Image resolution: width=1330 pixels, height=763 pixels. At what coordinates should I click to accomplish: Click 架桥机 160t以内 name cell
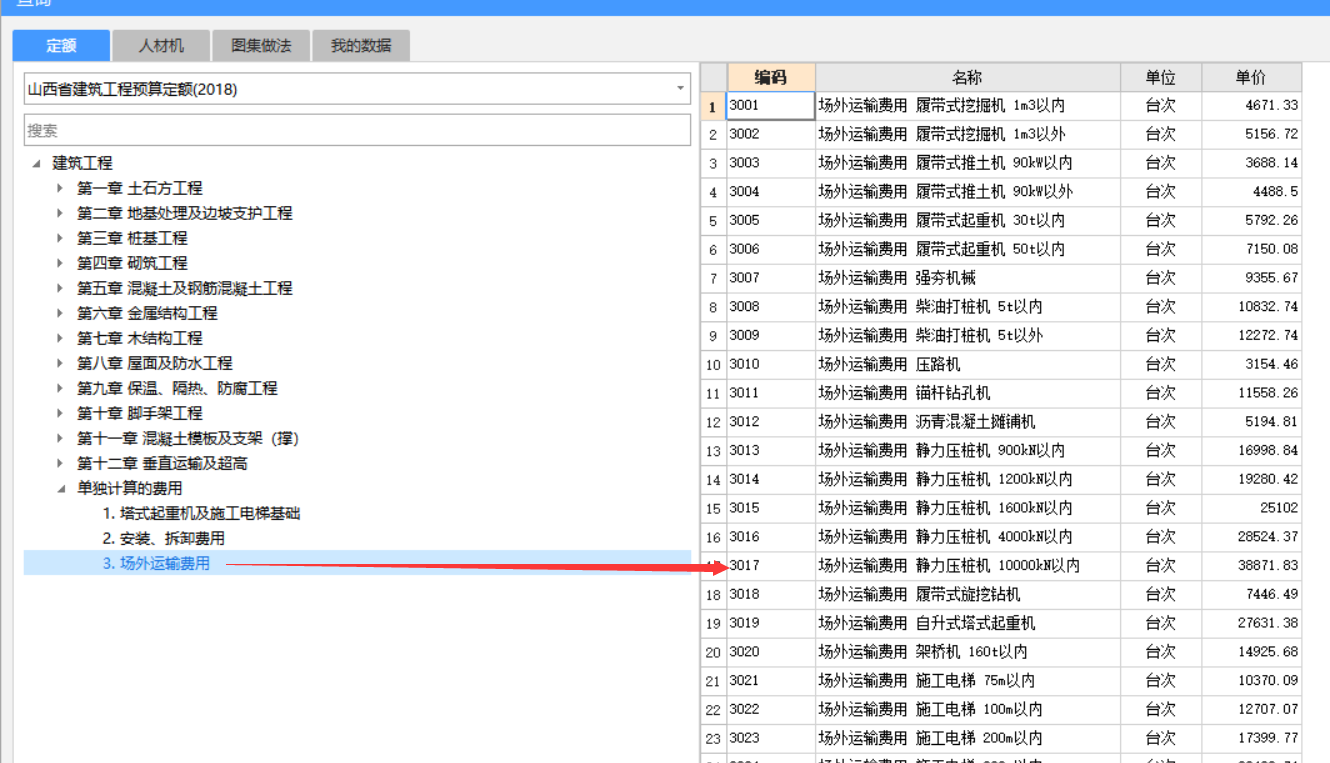[x=967, y=652]
